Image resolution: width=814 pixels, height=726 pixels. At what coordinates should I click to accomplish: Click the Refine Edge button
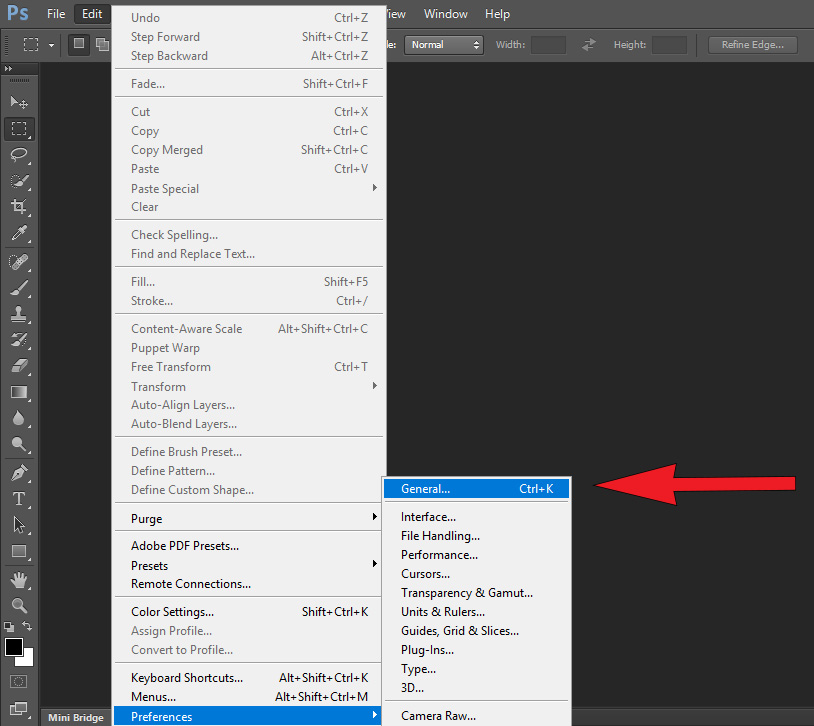(752, 44)
